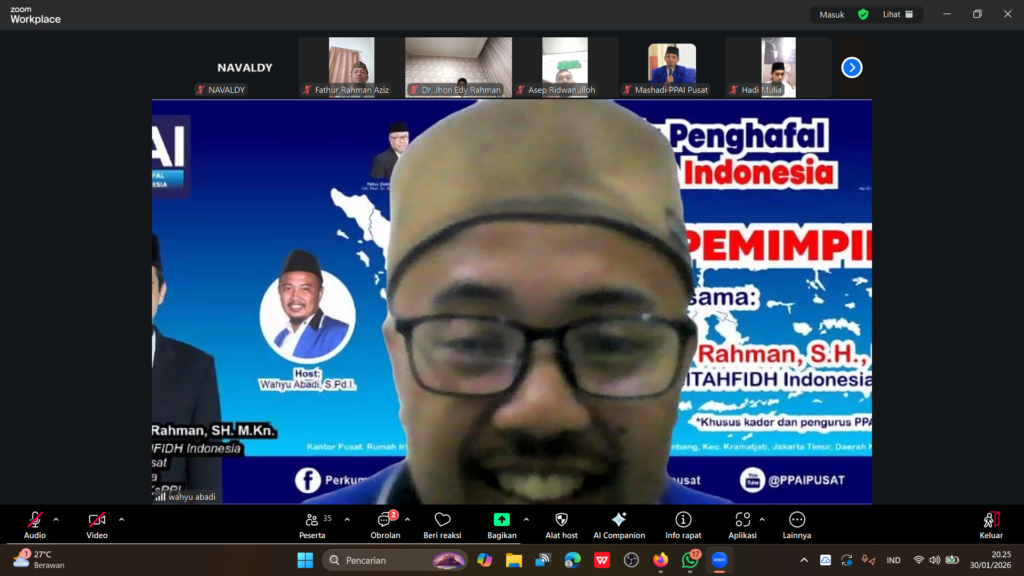Expand Aplikasi options arrow

click(762, 520)
